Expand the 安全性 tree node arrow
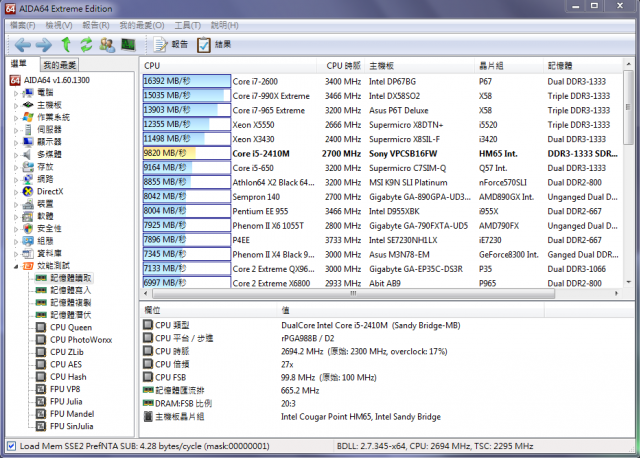This screenshot has width=640, height=458. tap(16, 229)
